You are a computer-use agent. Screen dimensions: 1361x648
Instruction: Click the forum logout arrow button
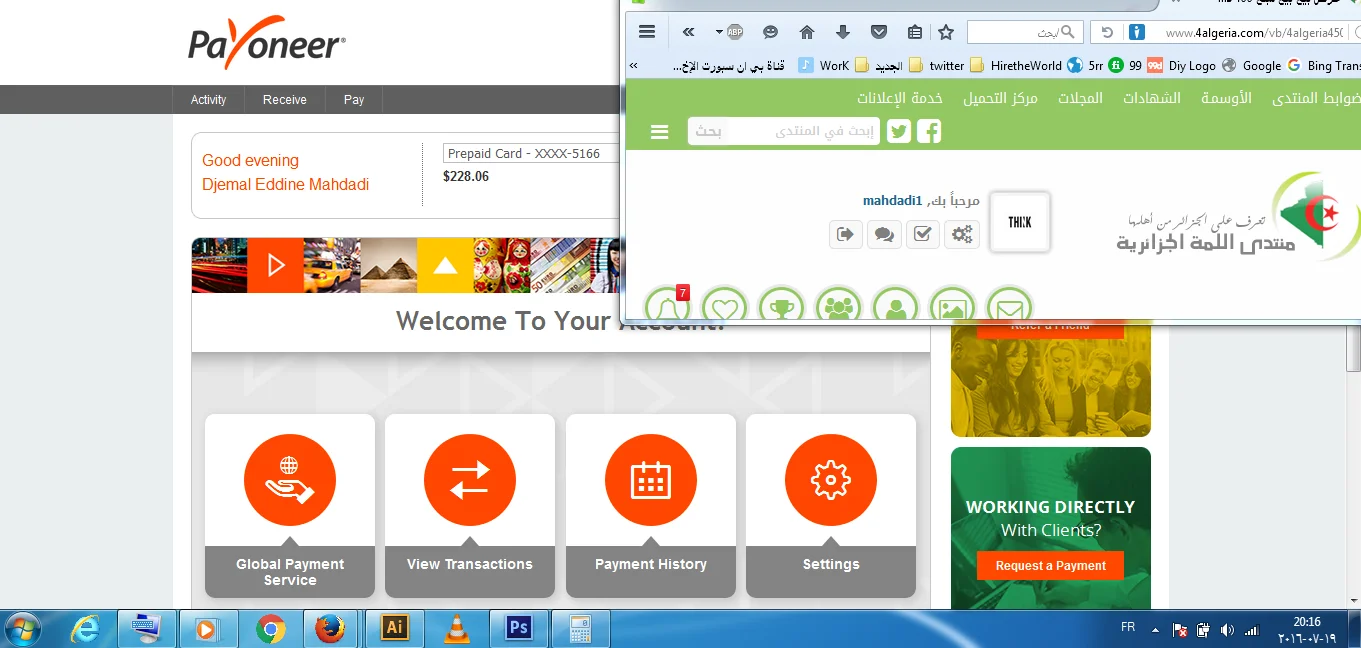click(846, 235)
